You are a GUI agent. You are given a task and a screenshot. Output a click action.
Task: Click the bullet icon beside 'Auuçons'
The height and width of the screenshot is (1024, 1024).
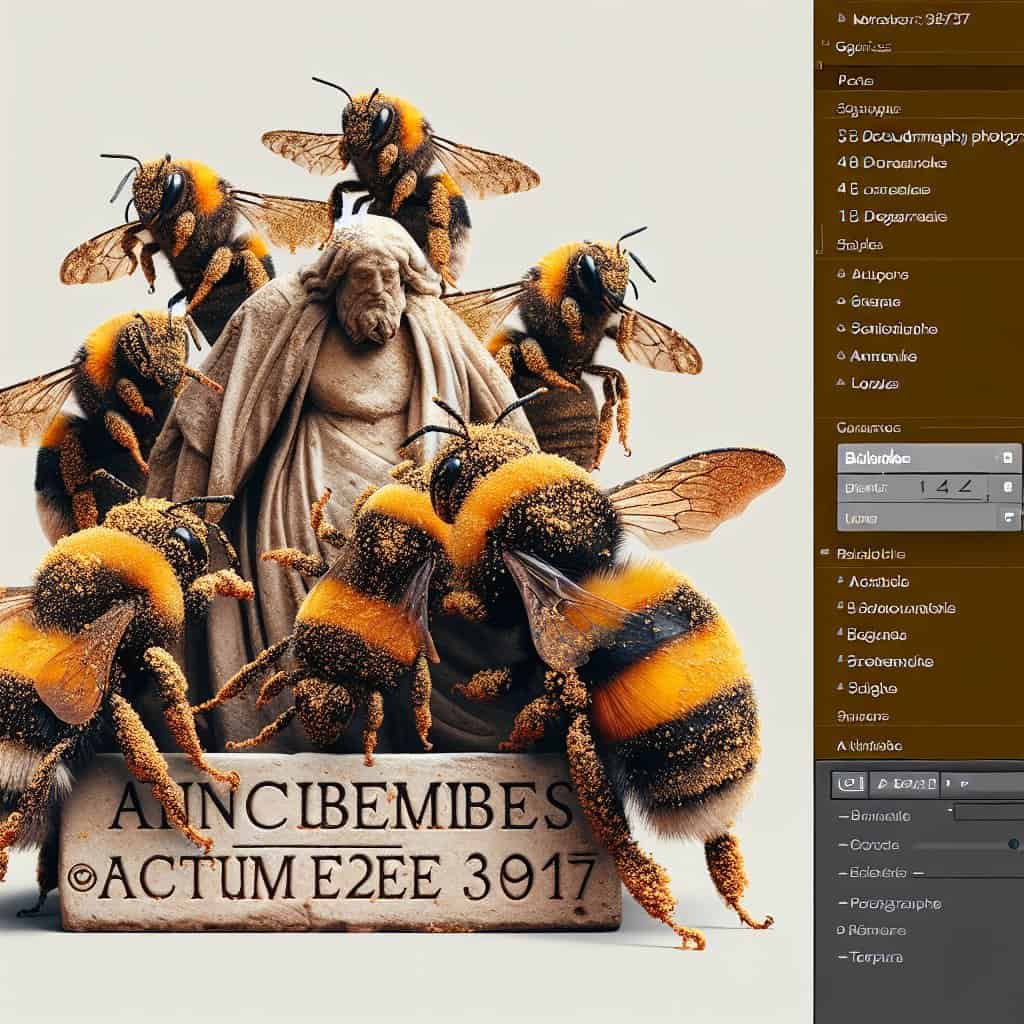(x=842, y=274)
